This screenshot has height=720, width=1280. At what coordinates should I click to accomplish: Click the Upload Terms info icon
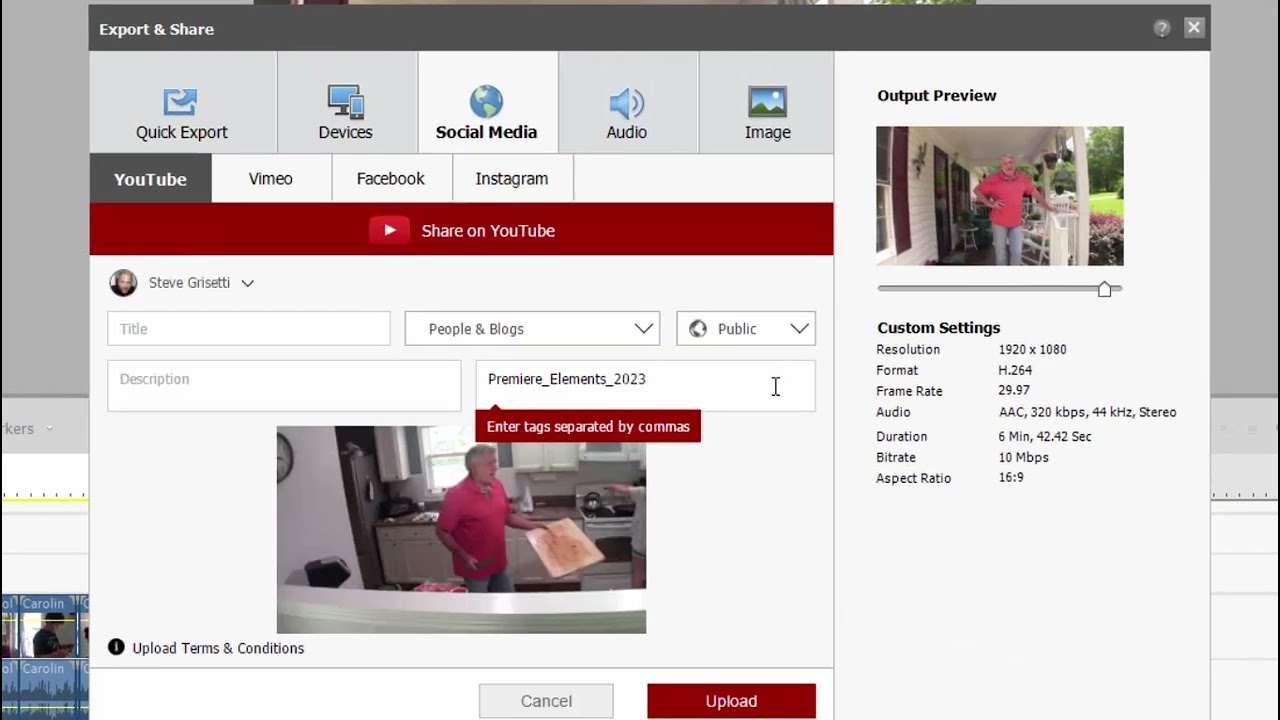(116, 647)
